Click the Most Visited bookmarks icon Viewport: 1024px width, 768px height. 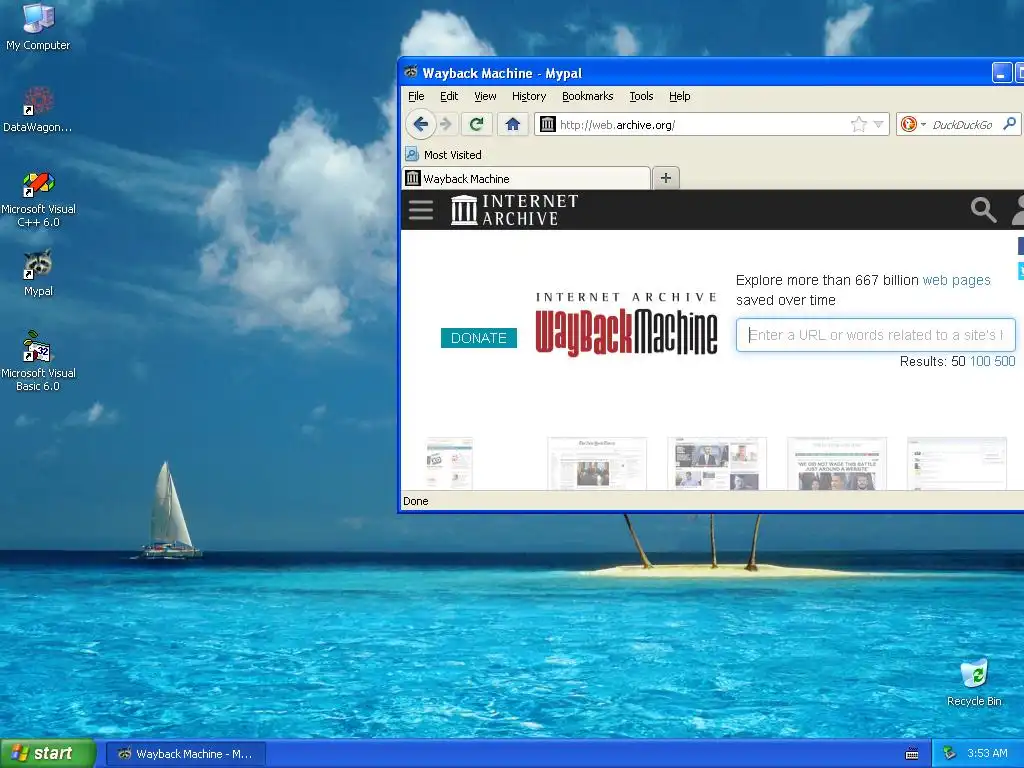[411, 154]
